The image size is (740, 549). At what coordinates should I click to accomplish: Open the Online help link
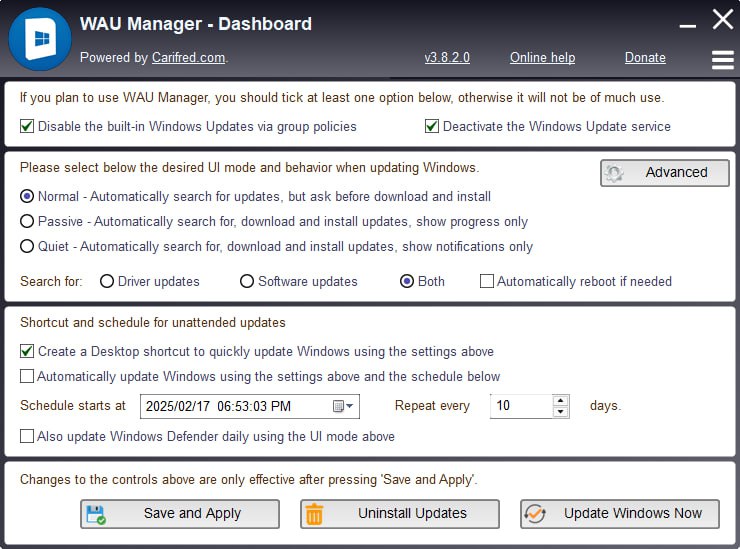pyautogui.click(x=542, y=58)
